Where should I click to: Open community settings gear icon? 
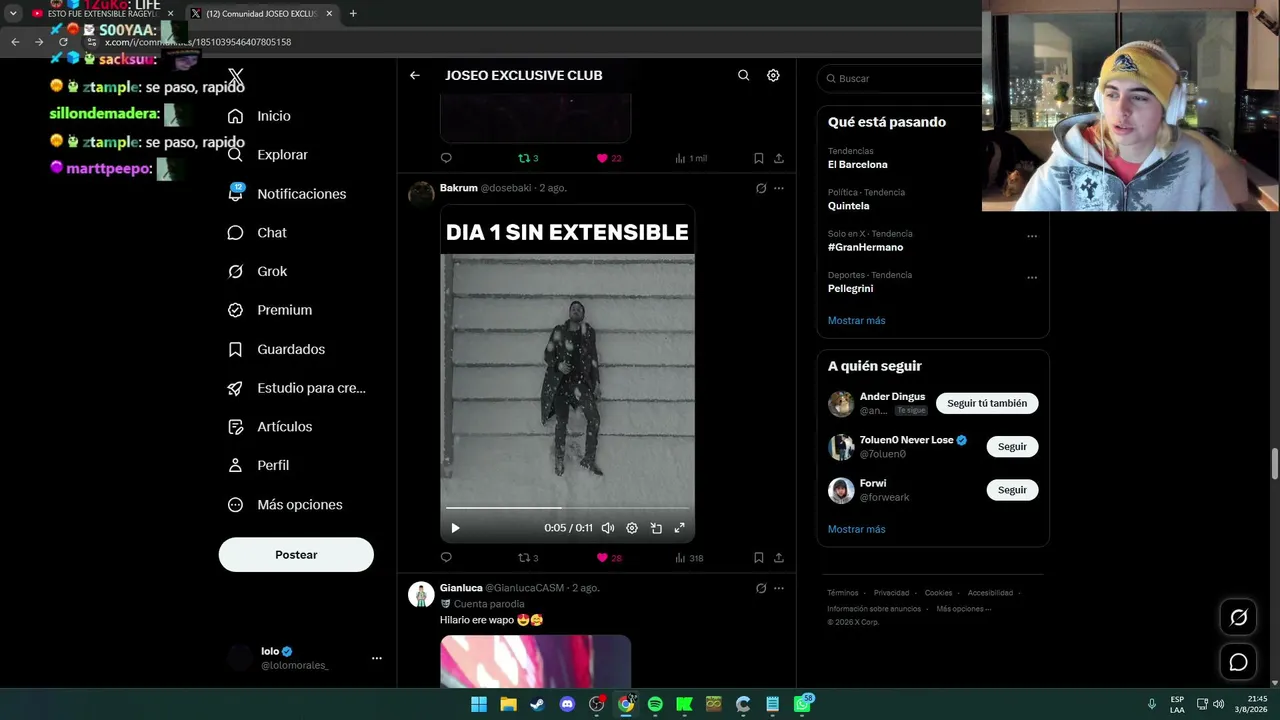click(x=773, y=75)
